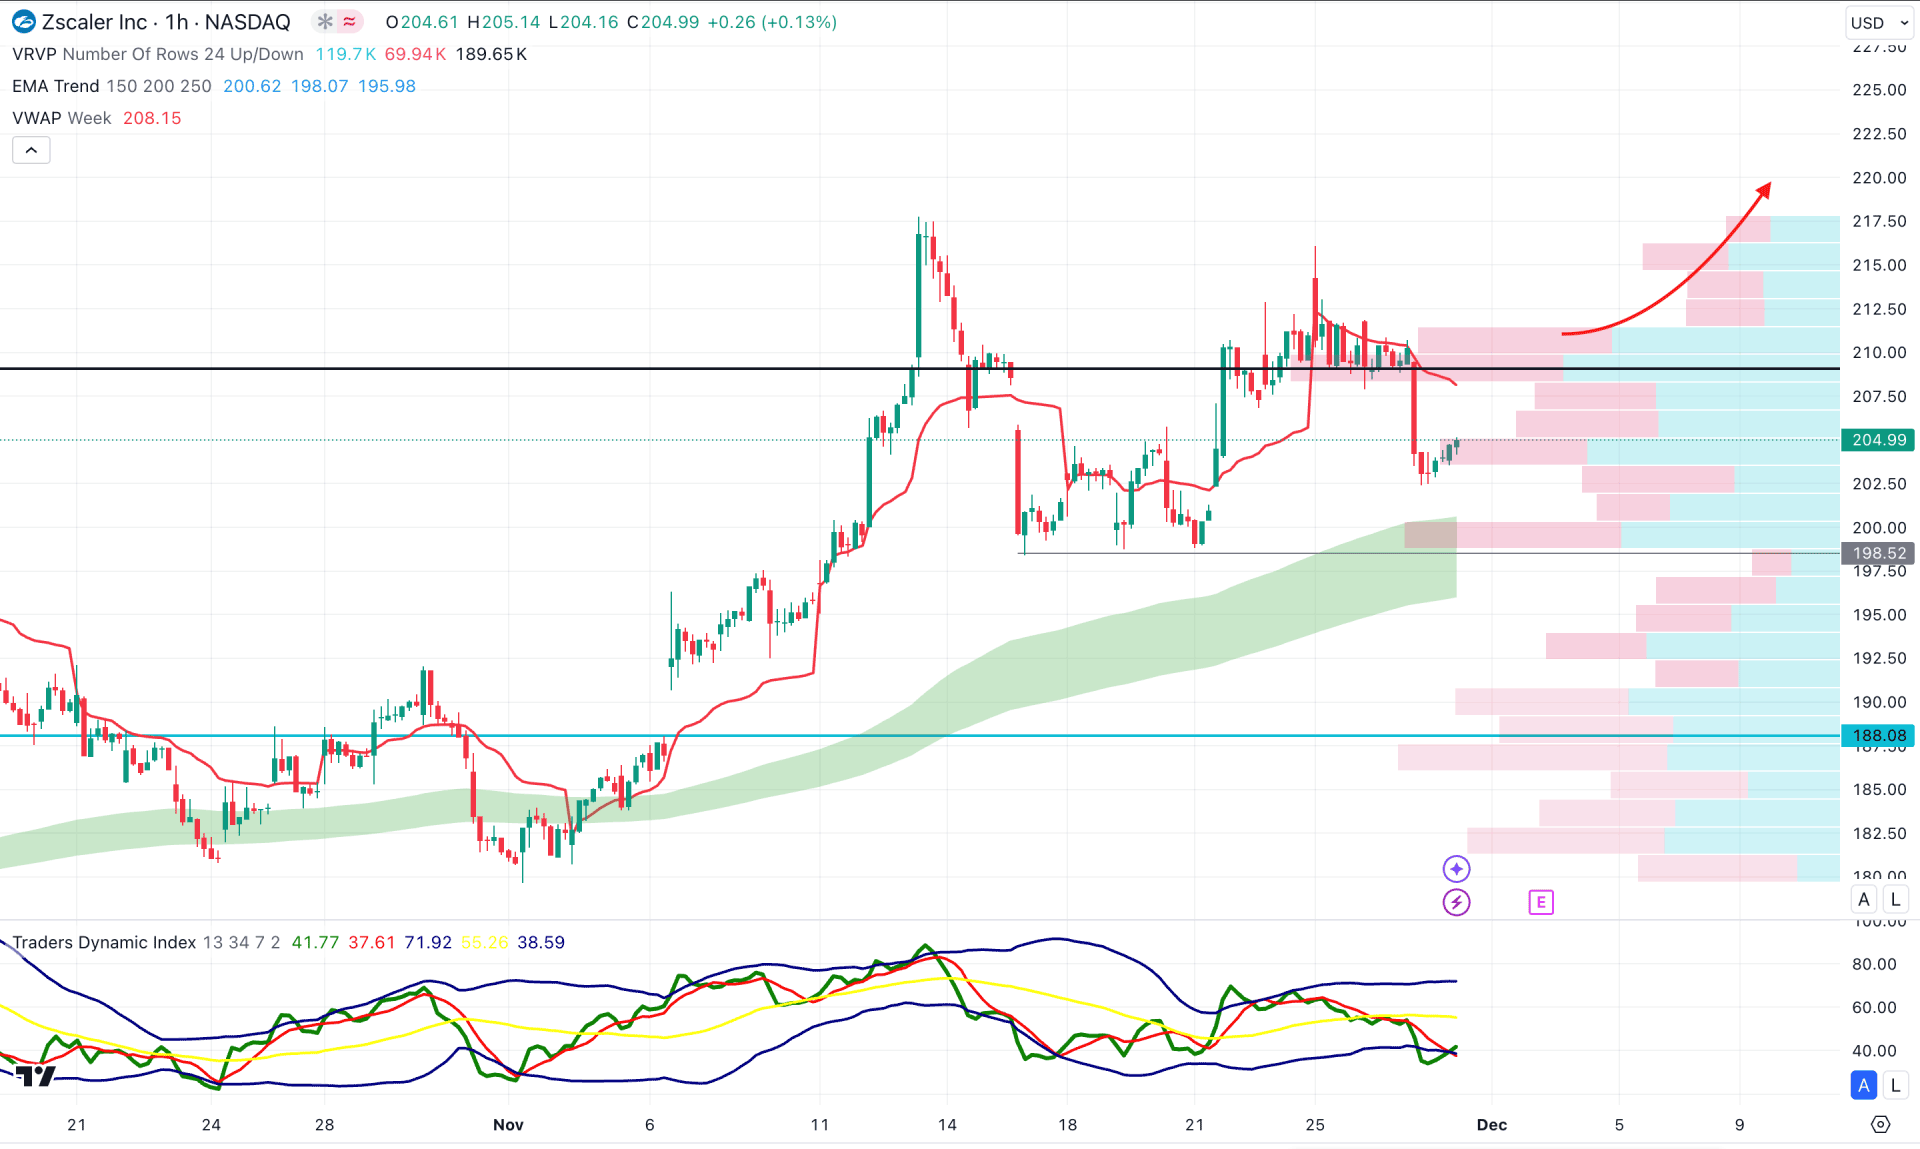Click the earnings E marker
Image resolution: width=1920 pixels, height=1149 pixels.
(x=1541, y=903)
